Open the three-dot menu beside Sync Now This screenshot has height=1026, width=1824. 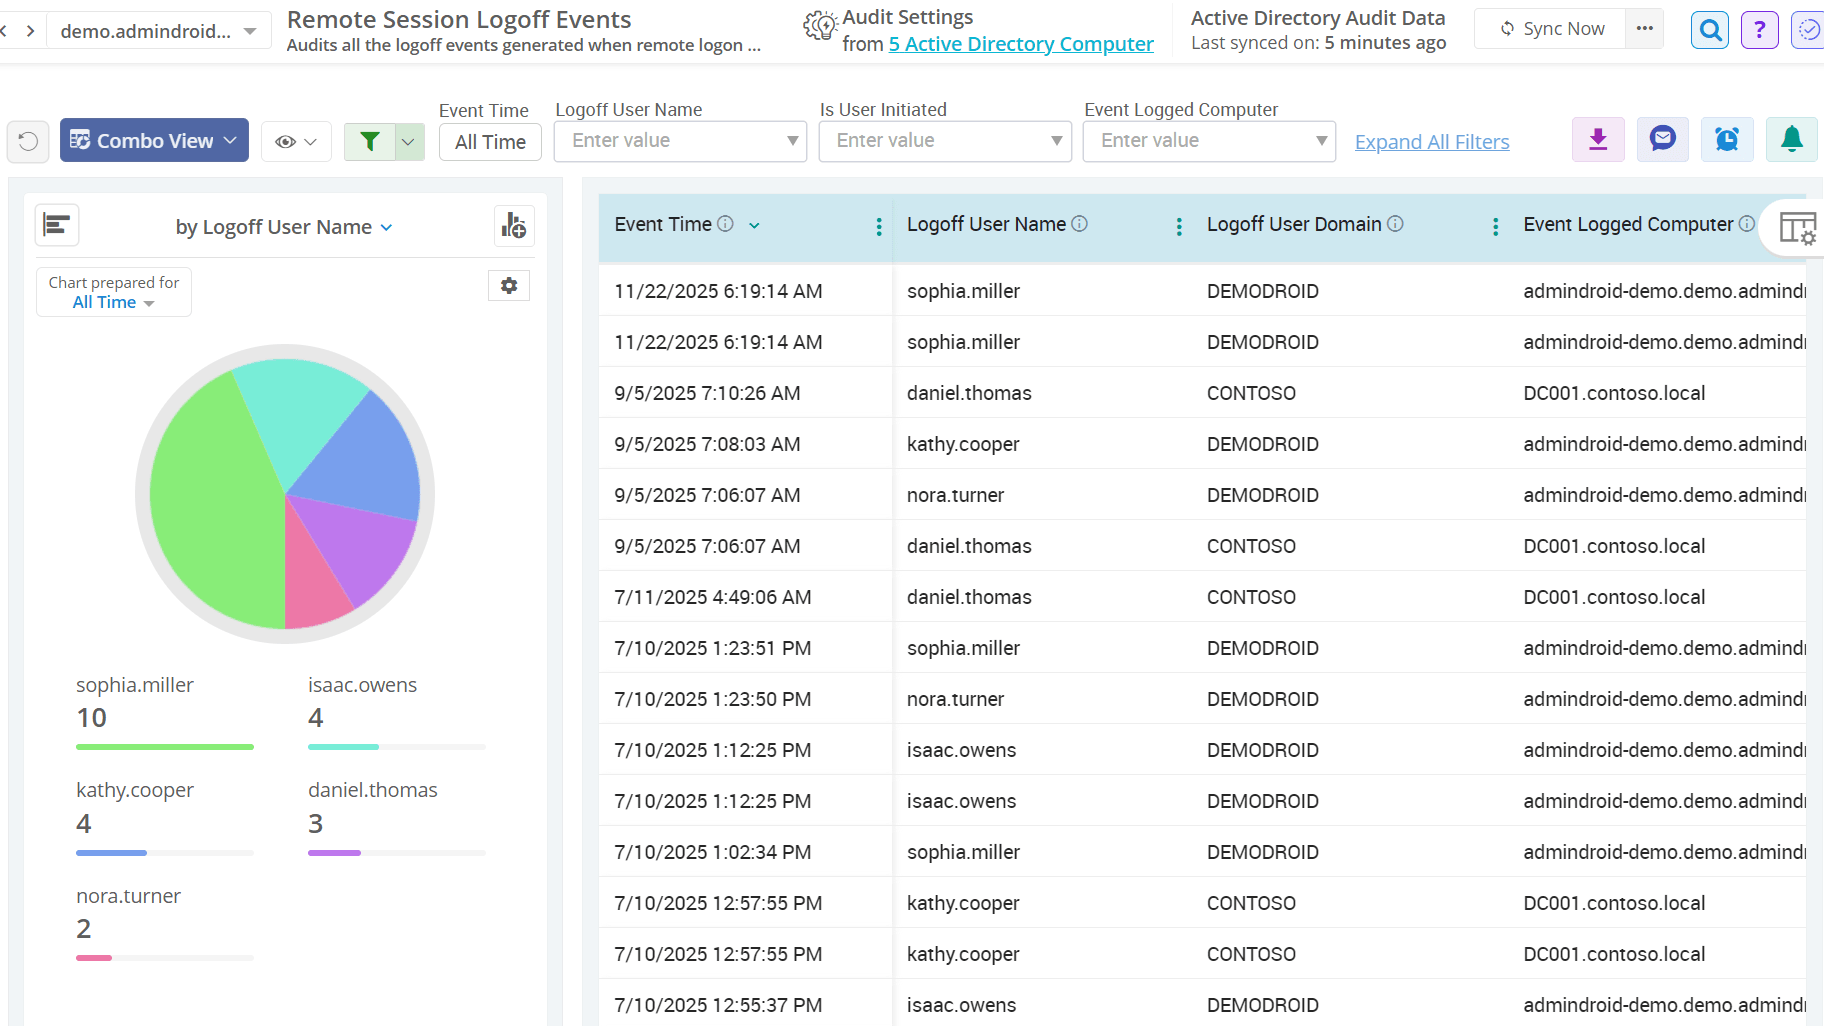1645,29
